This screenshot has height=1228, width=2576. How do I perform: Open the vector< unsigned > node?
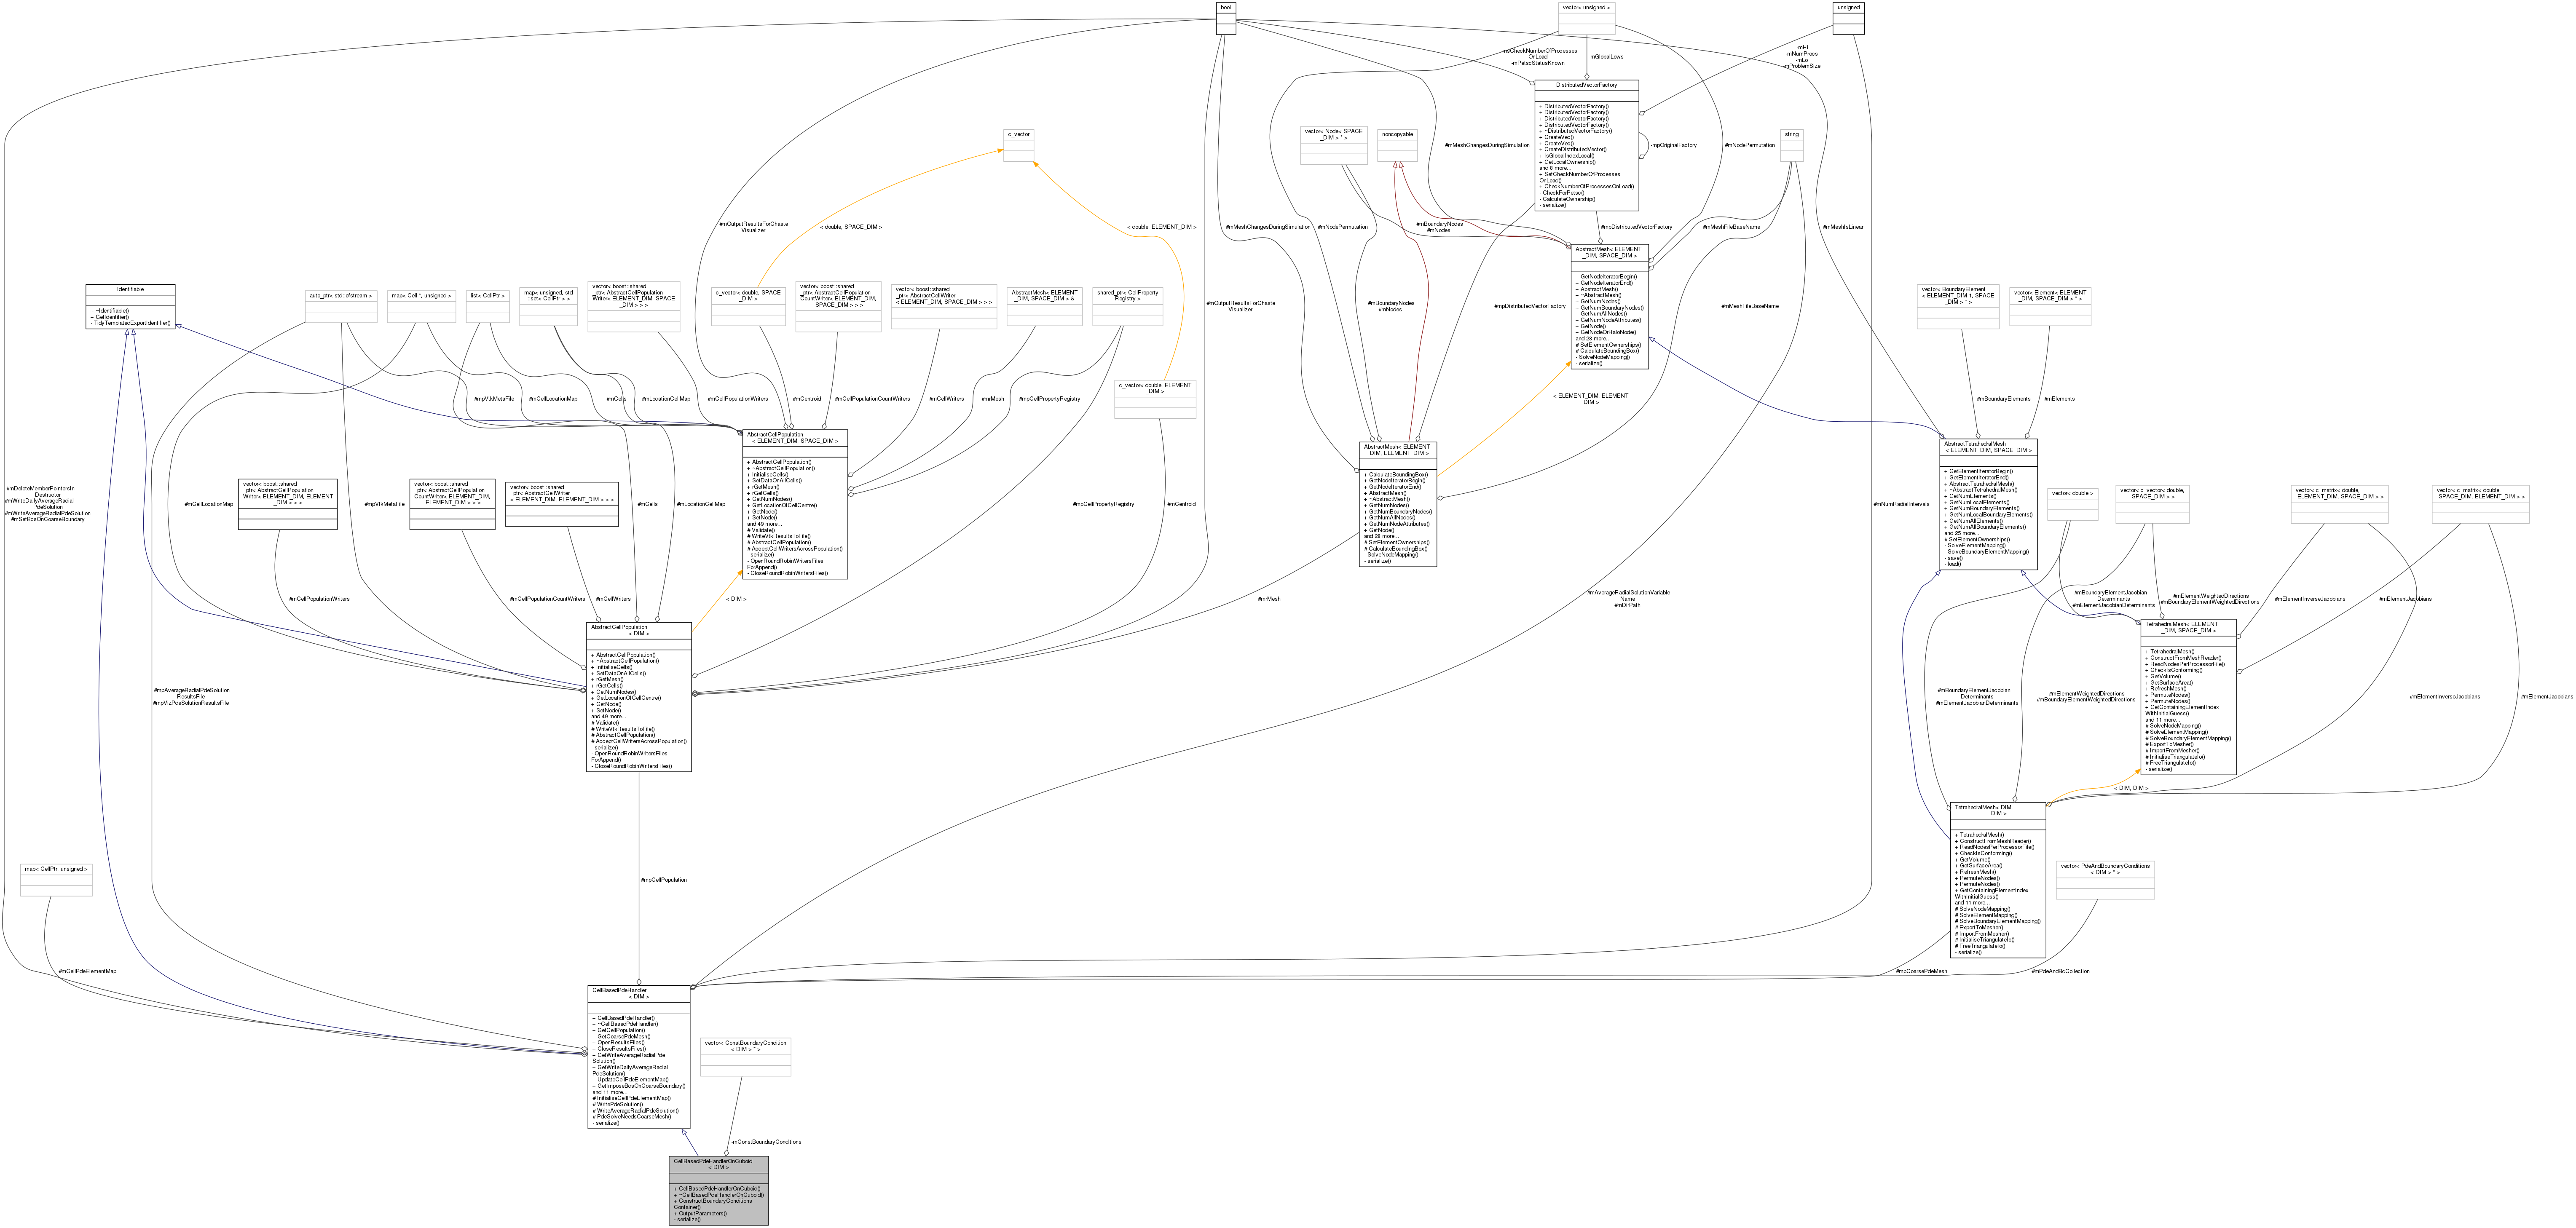pos(1586,18)
